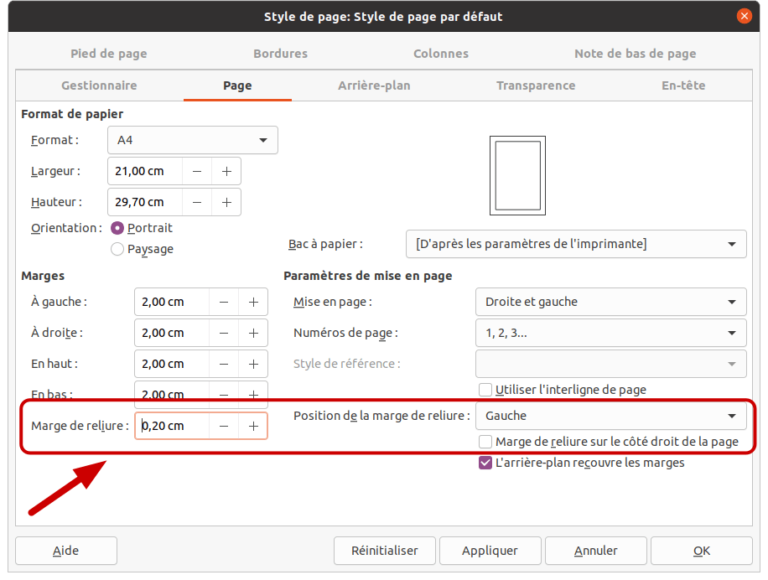Switch to Note de bas de page tab
This screenshot has width=768, height=580.
(x=635, y=53)
